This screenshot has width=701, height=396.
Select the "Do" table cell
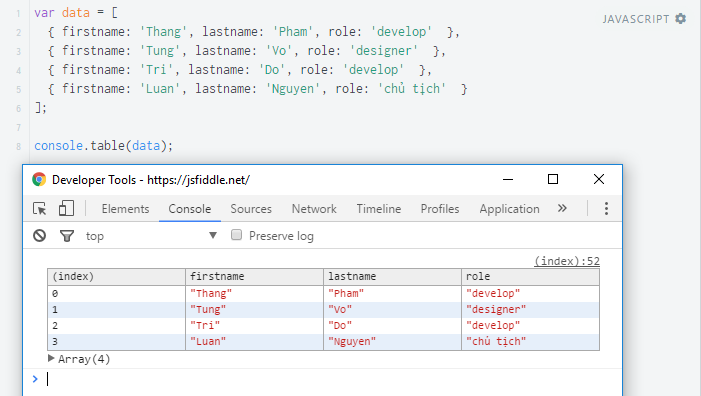(x=393, y=326)
